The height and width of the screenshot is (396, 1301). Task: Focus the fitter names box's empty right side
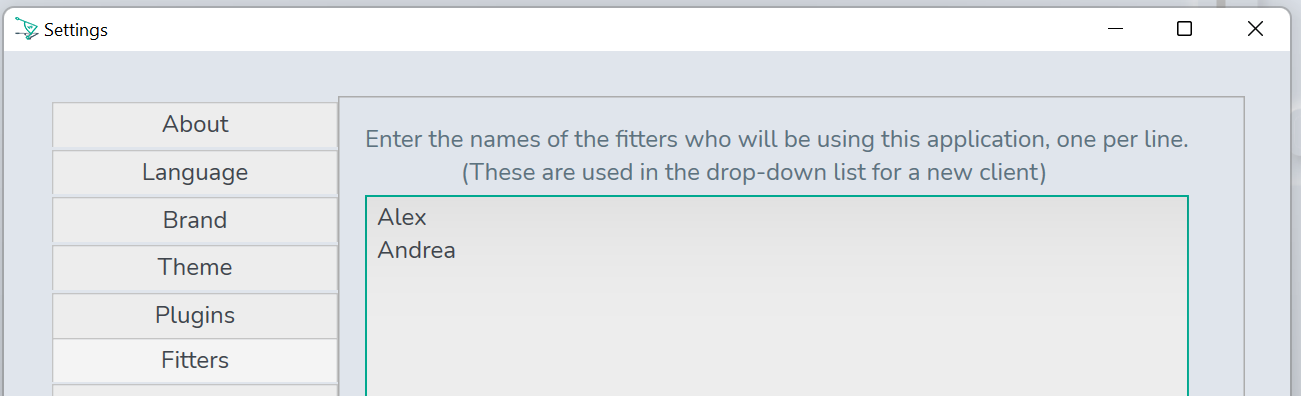(900, 300)
